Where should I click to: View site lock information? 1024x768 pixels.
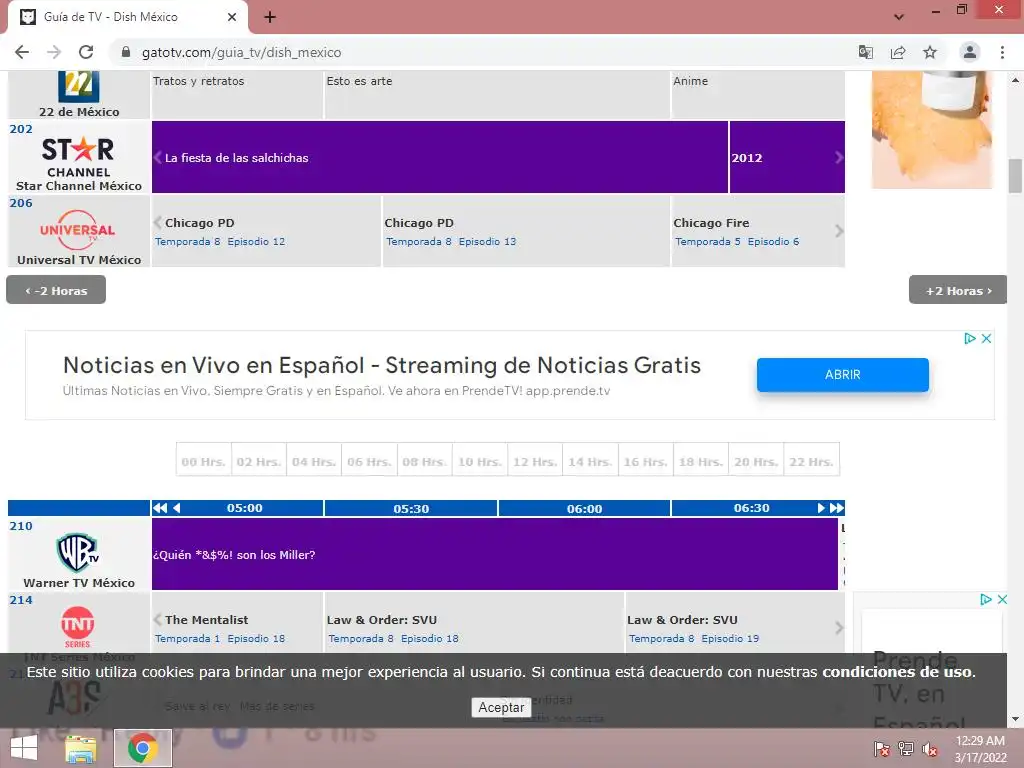126,52
